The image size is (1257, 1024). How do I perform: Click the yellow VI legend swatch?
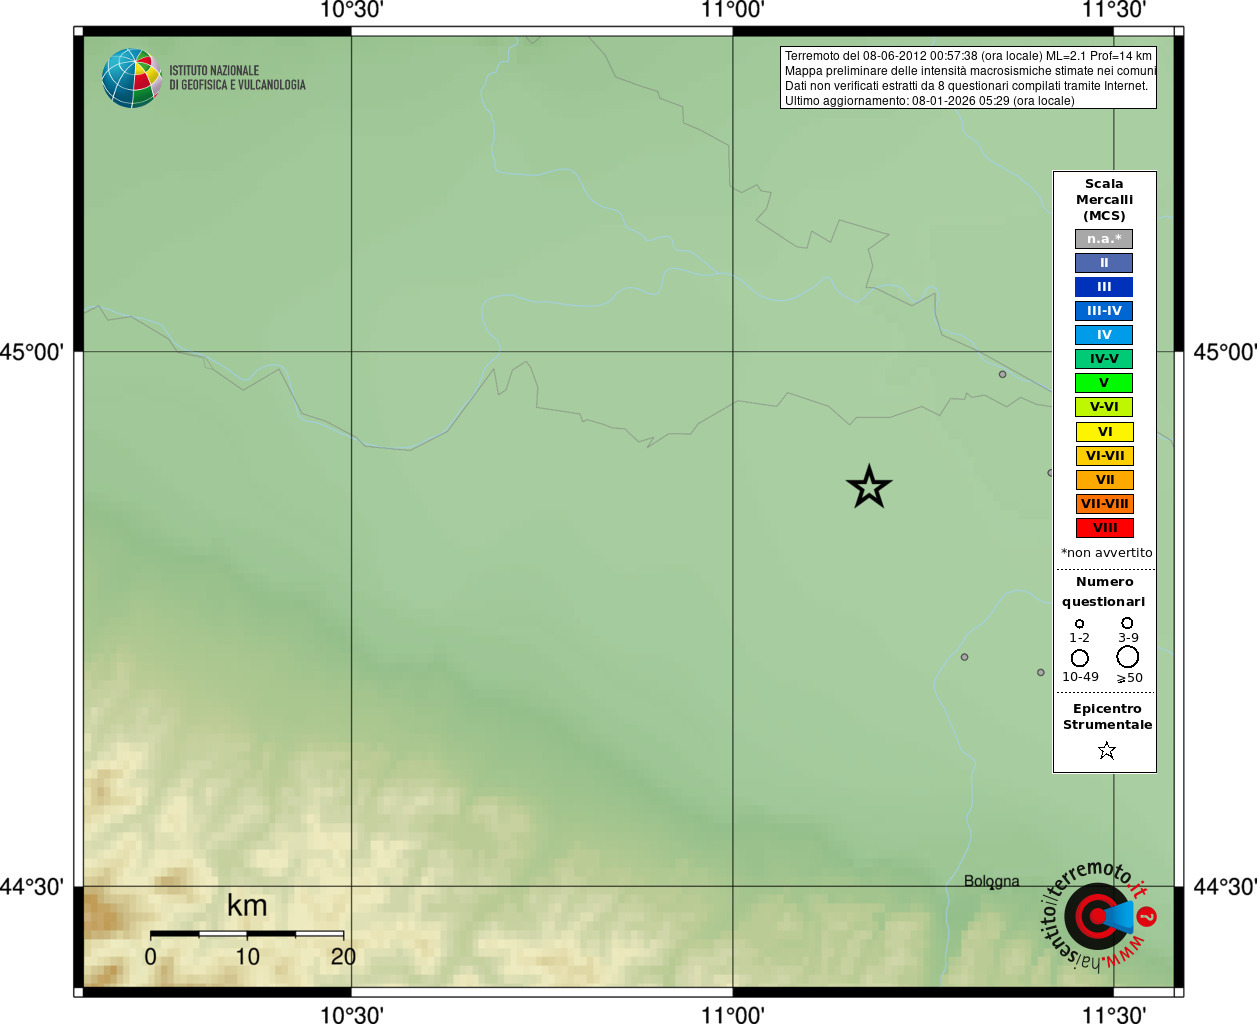tap(1104, 432)
